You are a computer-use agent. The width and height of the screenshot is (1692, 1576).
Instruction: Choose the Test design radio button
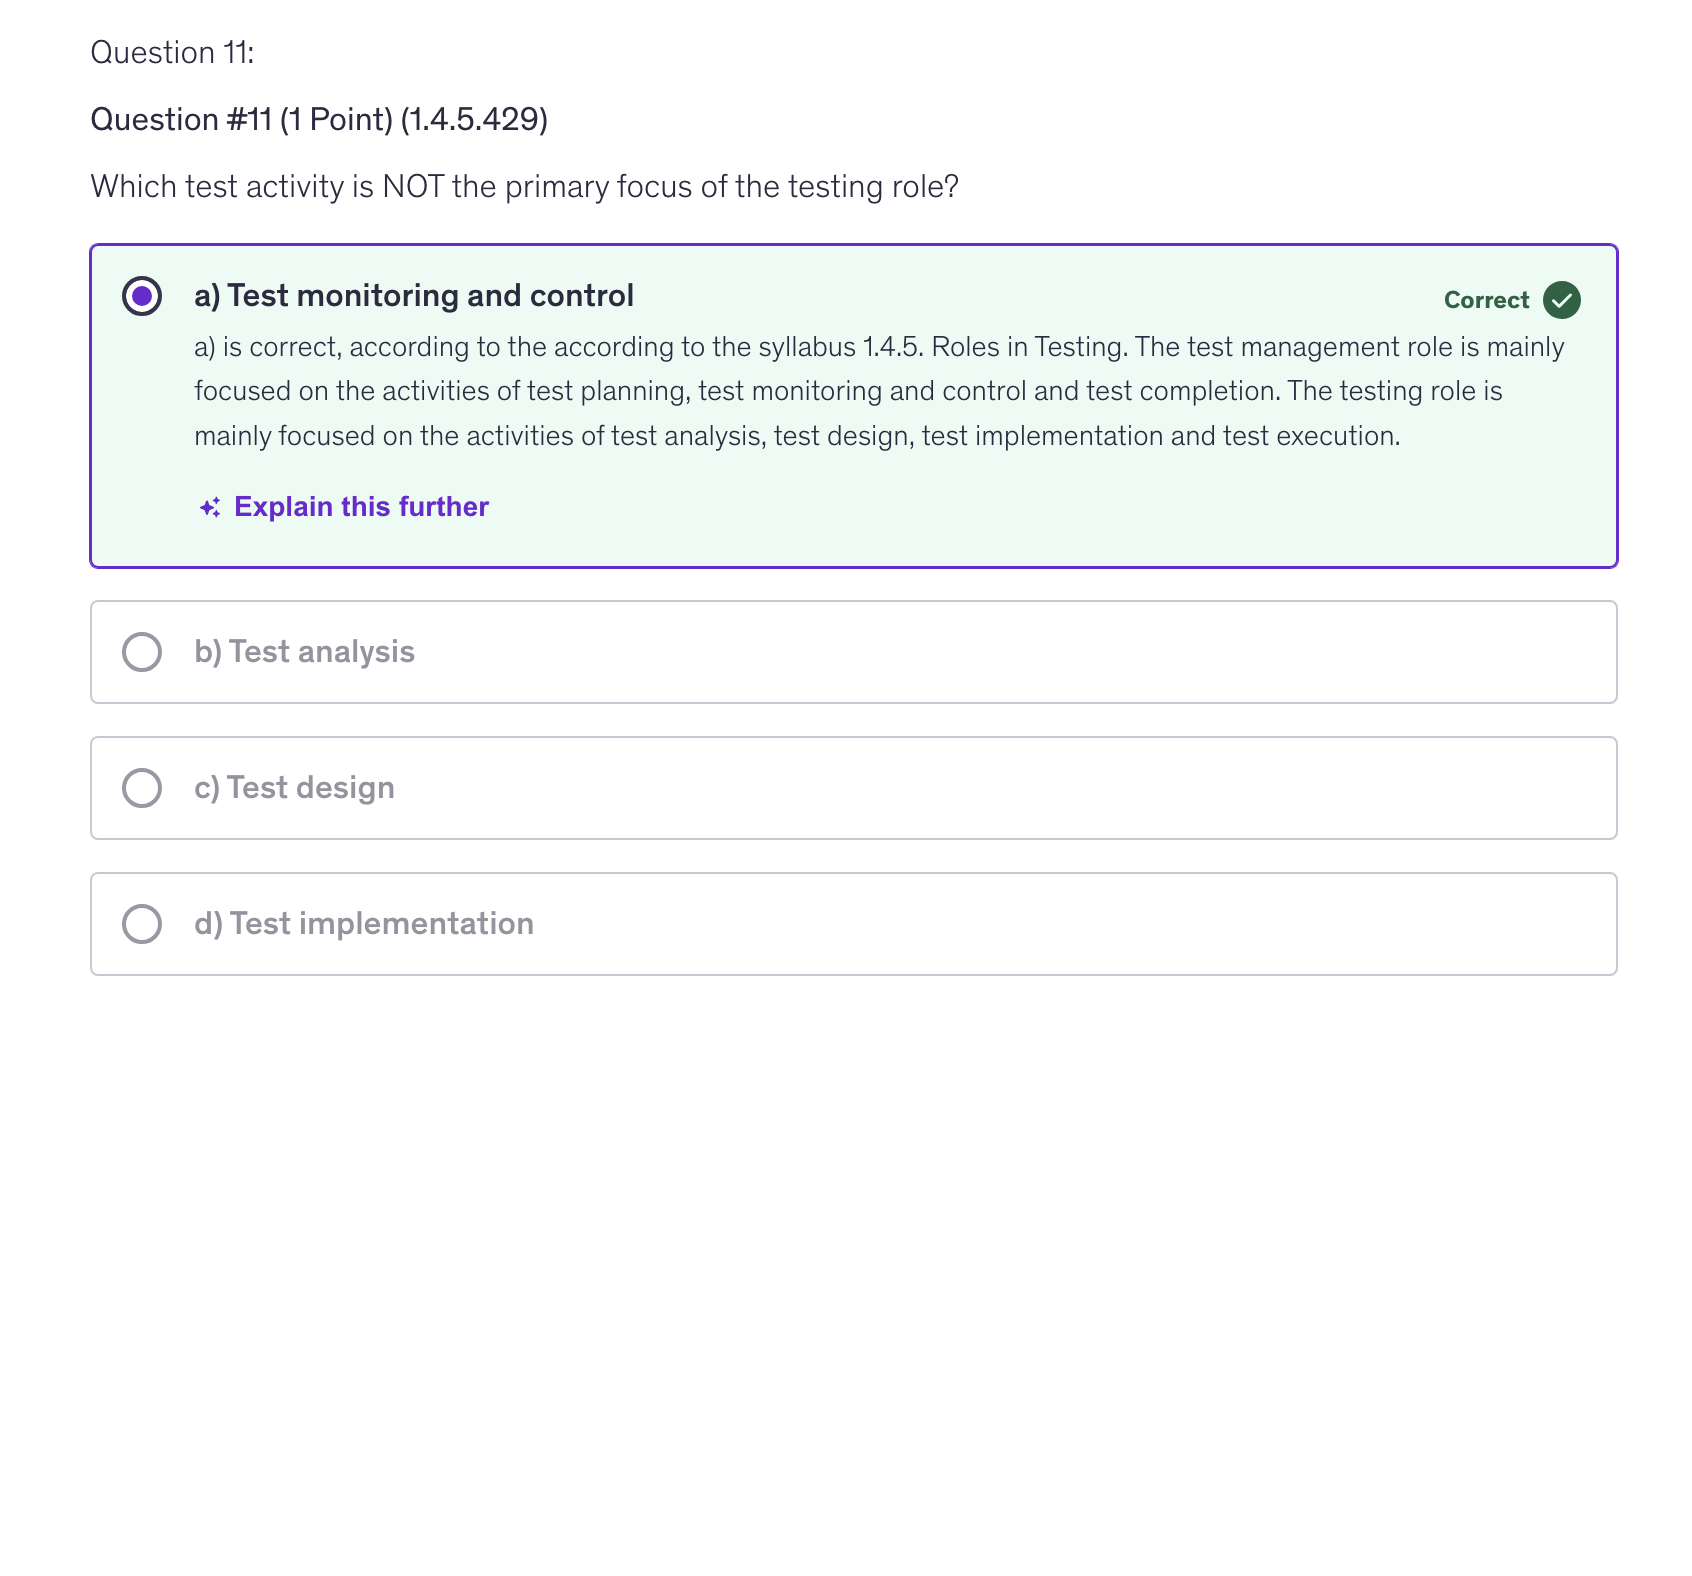[142, 788]
